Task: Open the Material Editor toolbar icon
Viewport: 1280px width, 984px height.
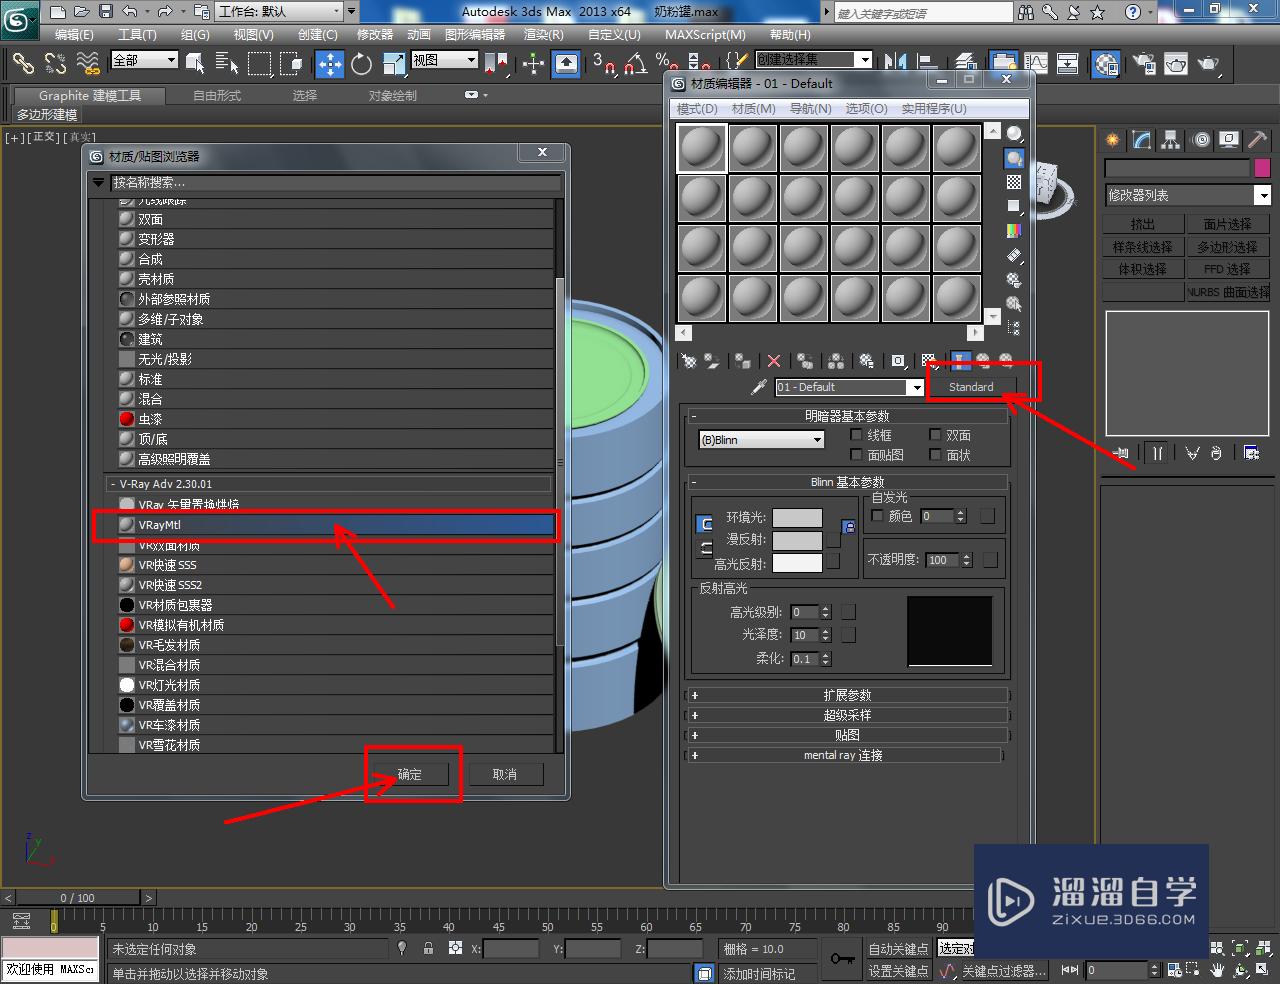Action: (x=1106, y=64)
